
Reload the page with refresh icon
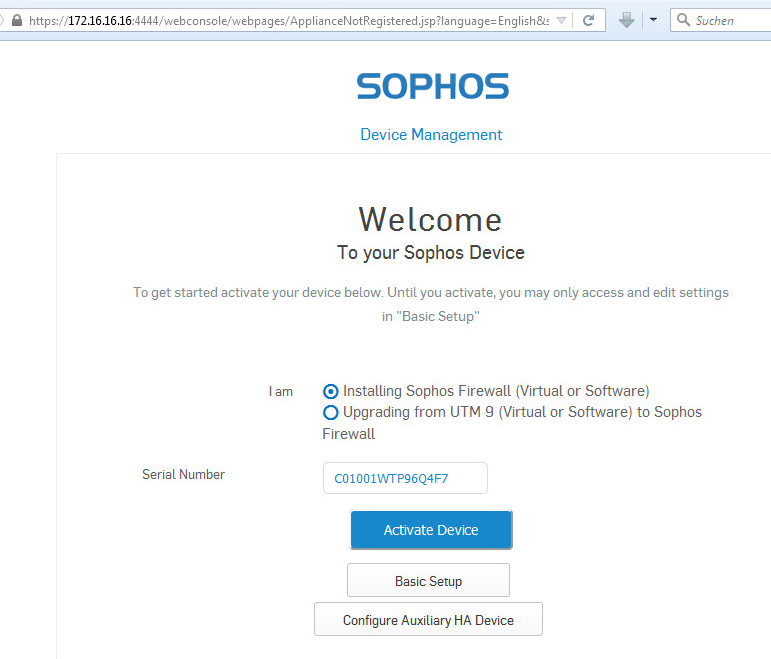[x=589, y=21]
